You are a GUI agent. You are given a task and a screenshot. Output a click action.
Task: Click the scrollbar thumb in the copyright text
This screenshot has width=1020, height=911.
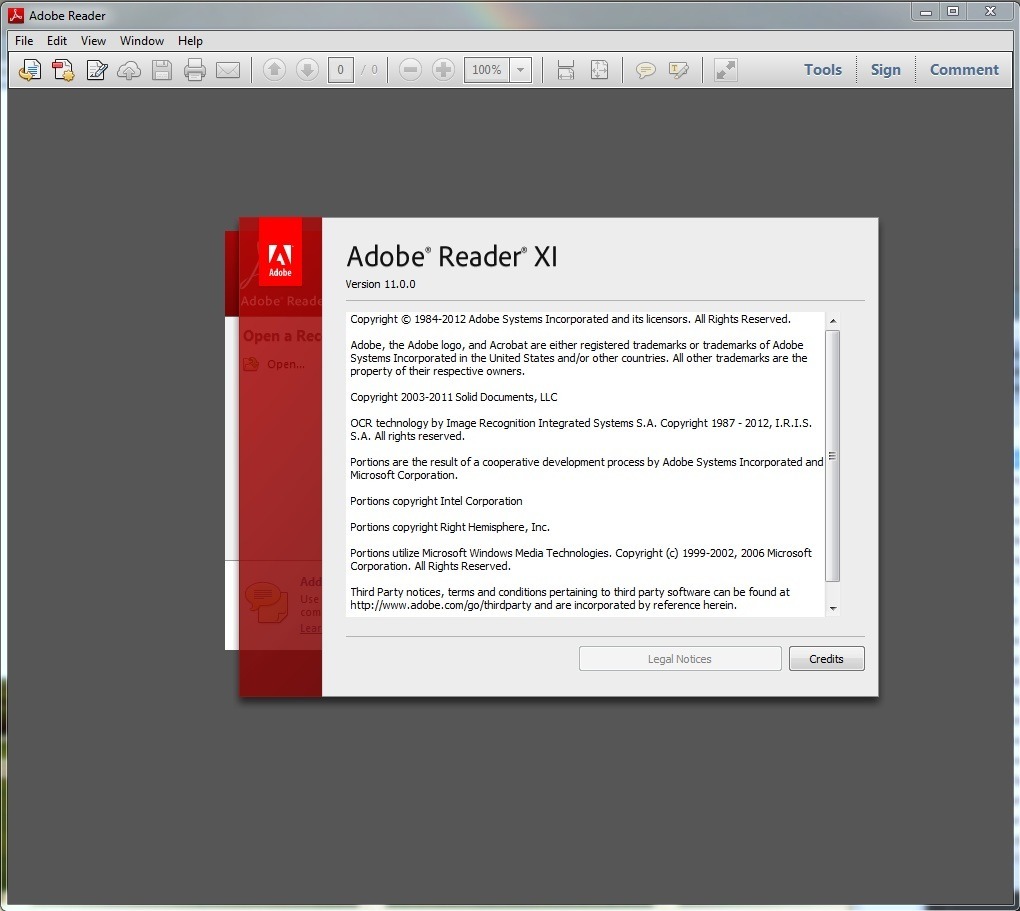tap(832, 455)
